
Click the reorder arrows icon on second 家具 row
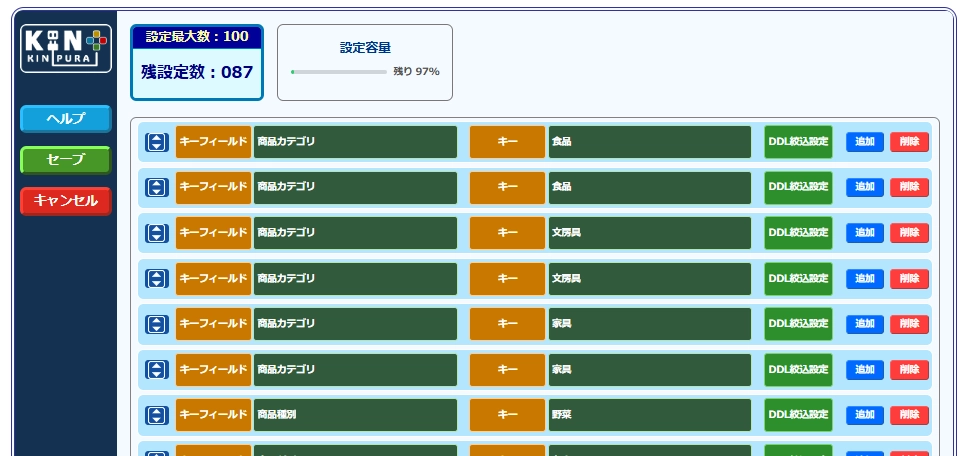(x=157, y=369)
